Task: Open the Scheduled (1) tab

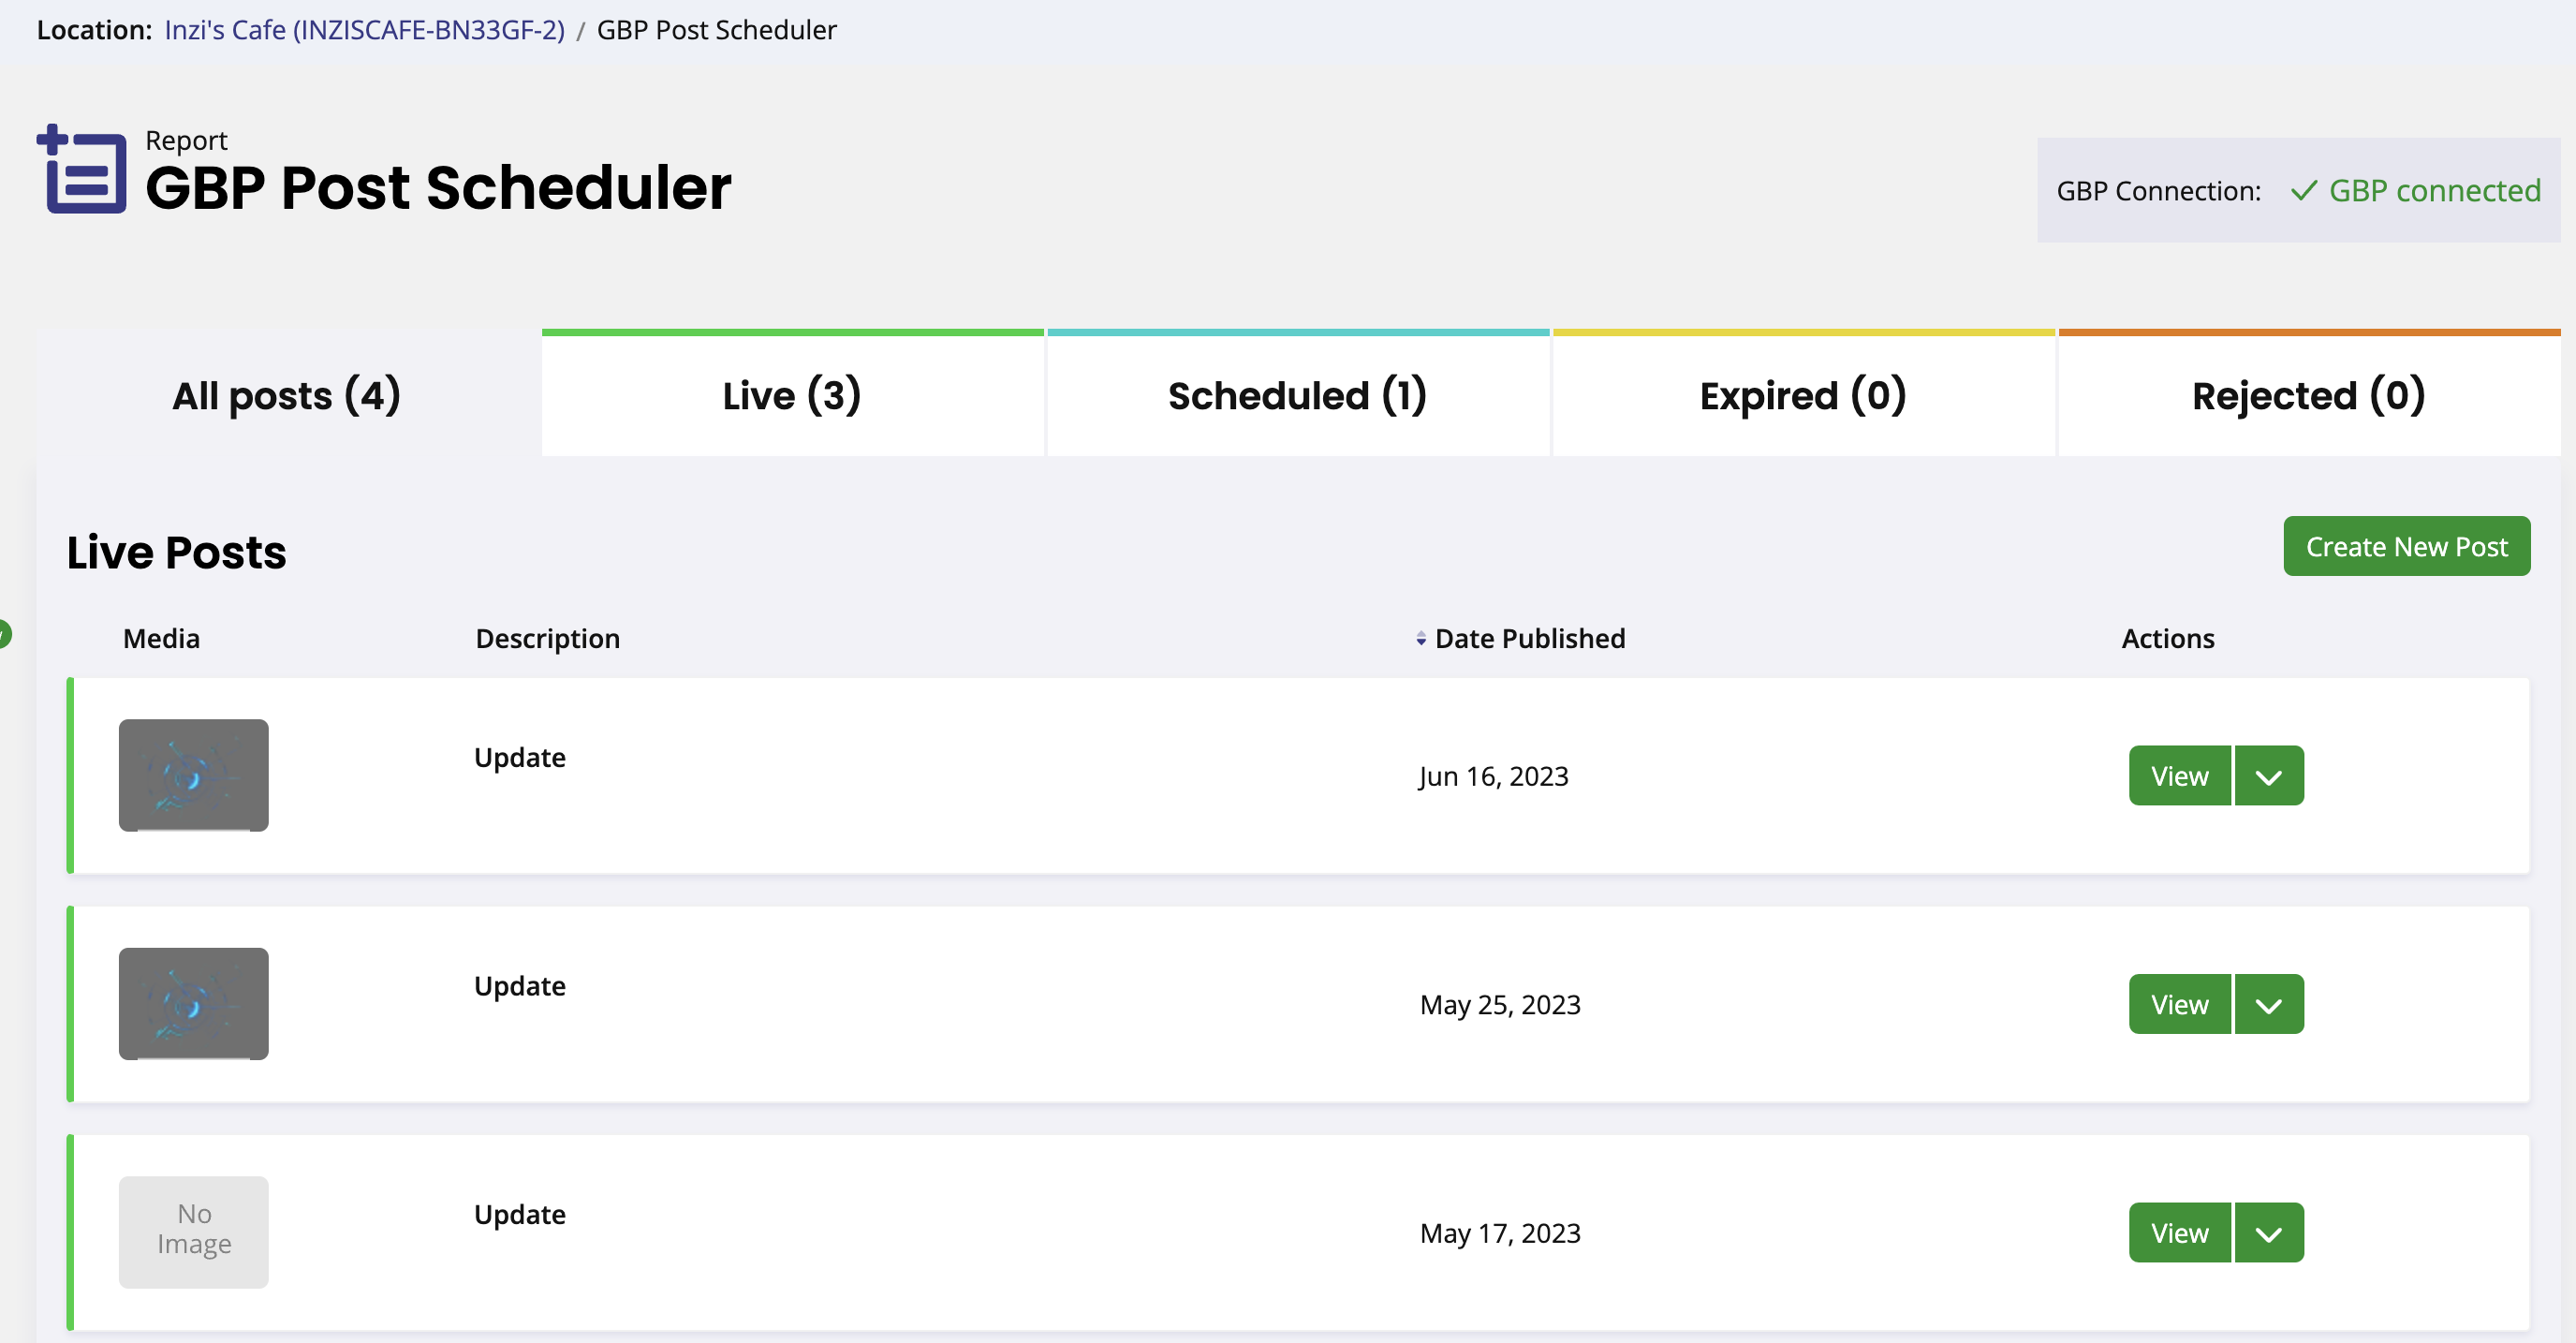Action: (x=1298, y=395)
